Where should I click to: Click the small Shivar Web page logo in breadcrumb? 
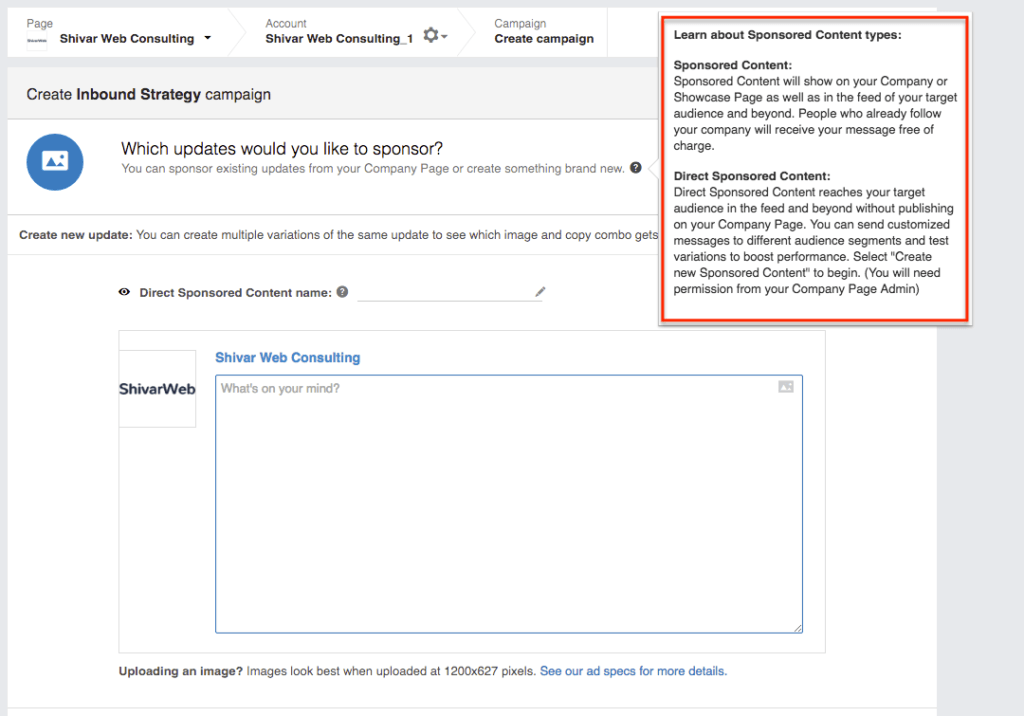click(37, 40)
